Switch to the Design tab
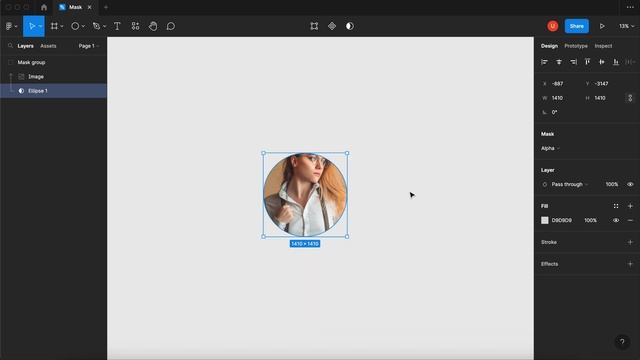Image resolution: width=640 pixels, height=360 pixels. [549, 46]
